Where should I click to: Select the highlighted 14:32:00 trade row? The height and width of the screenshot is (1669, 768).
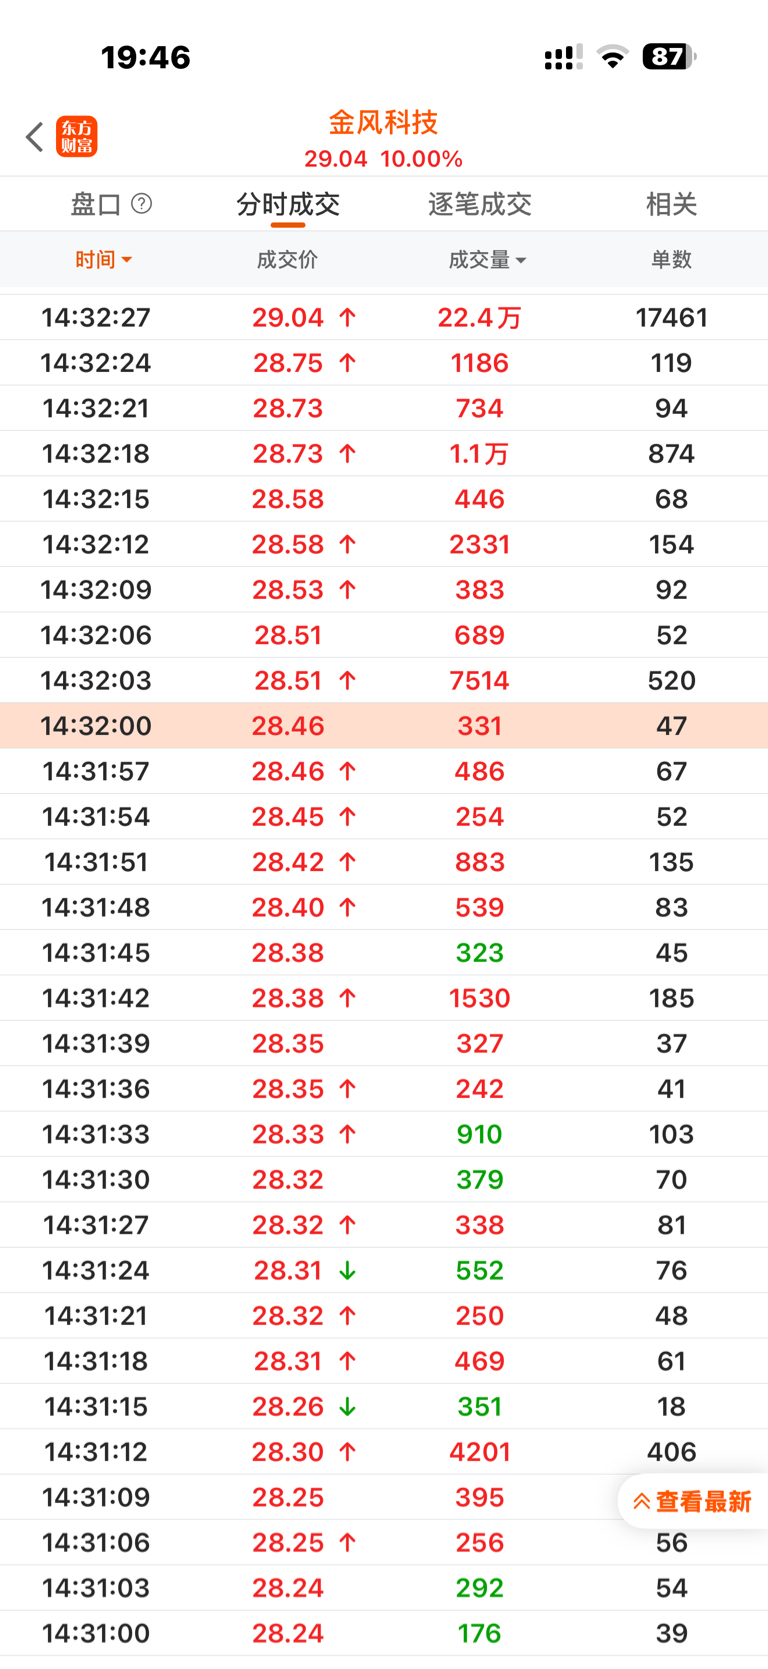click(384, 726)
